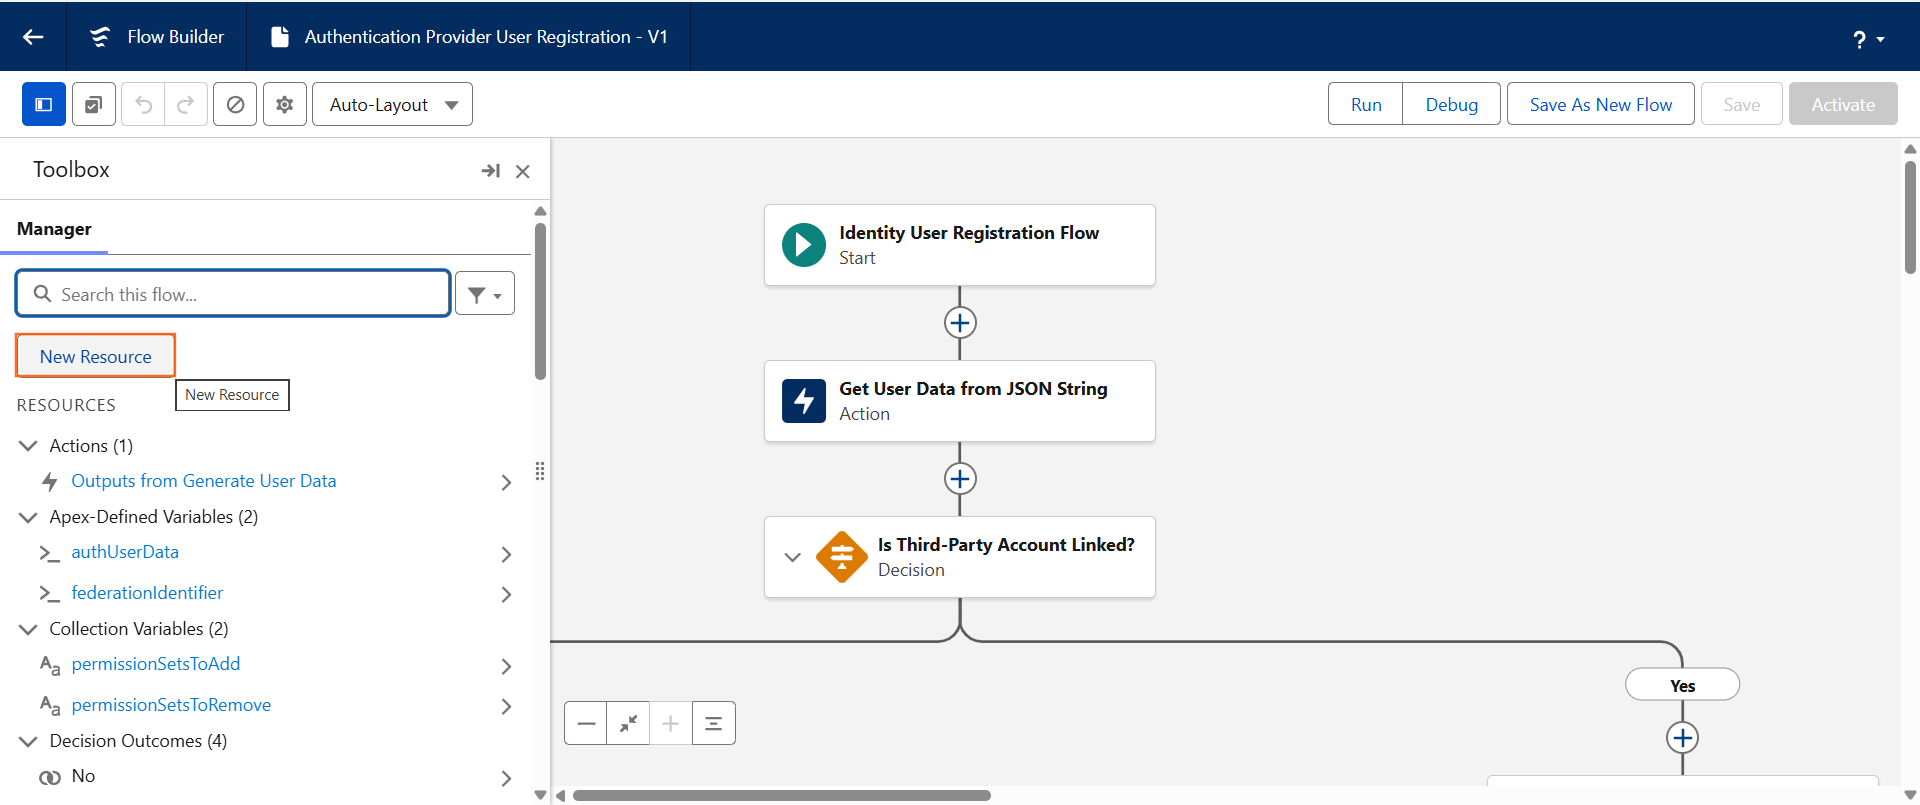Expand the authUserData row chevron
The height and width of the screenshot is (805, 1920).
click(506, 554)
